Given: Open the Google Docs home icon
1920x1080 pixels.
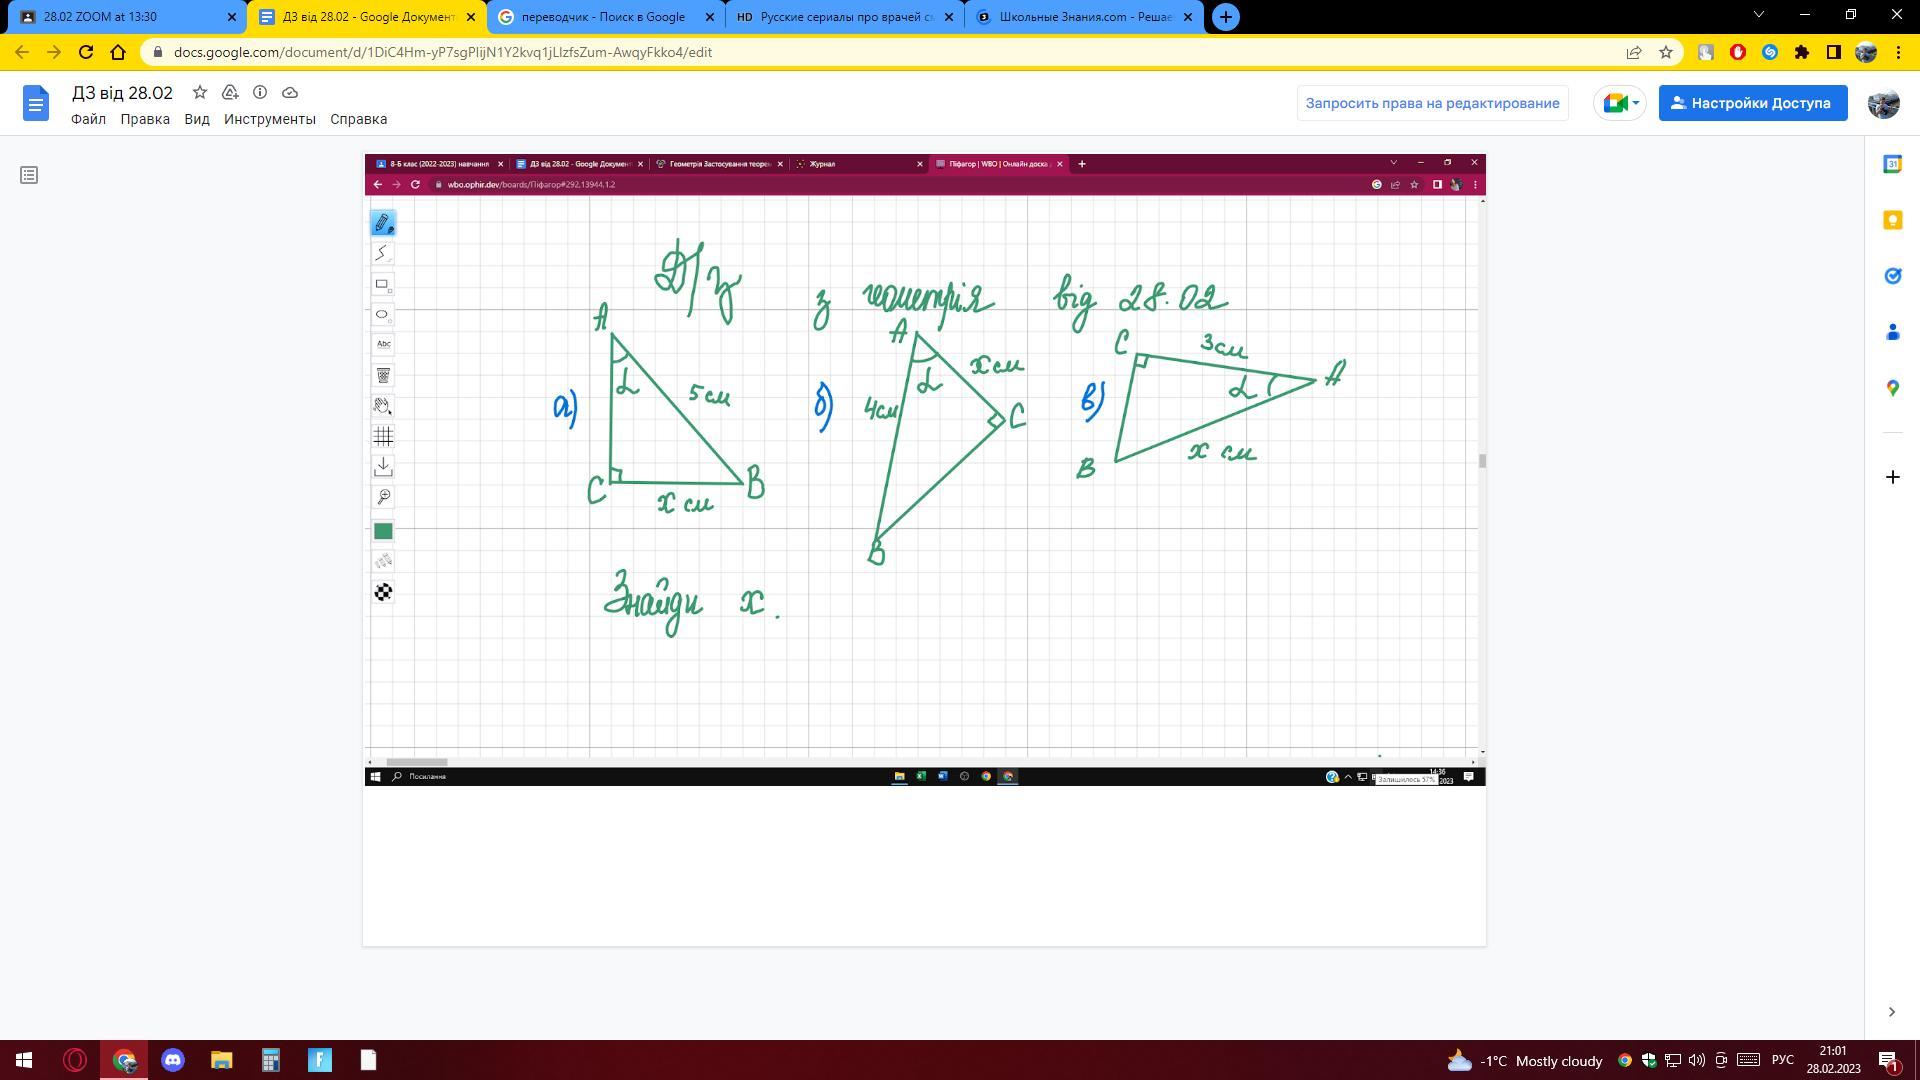Looking at the screenshot, I should [36, 103].
